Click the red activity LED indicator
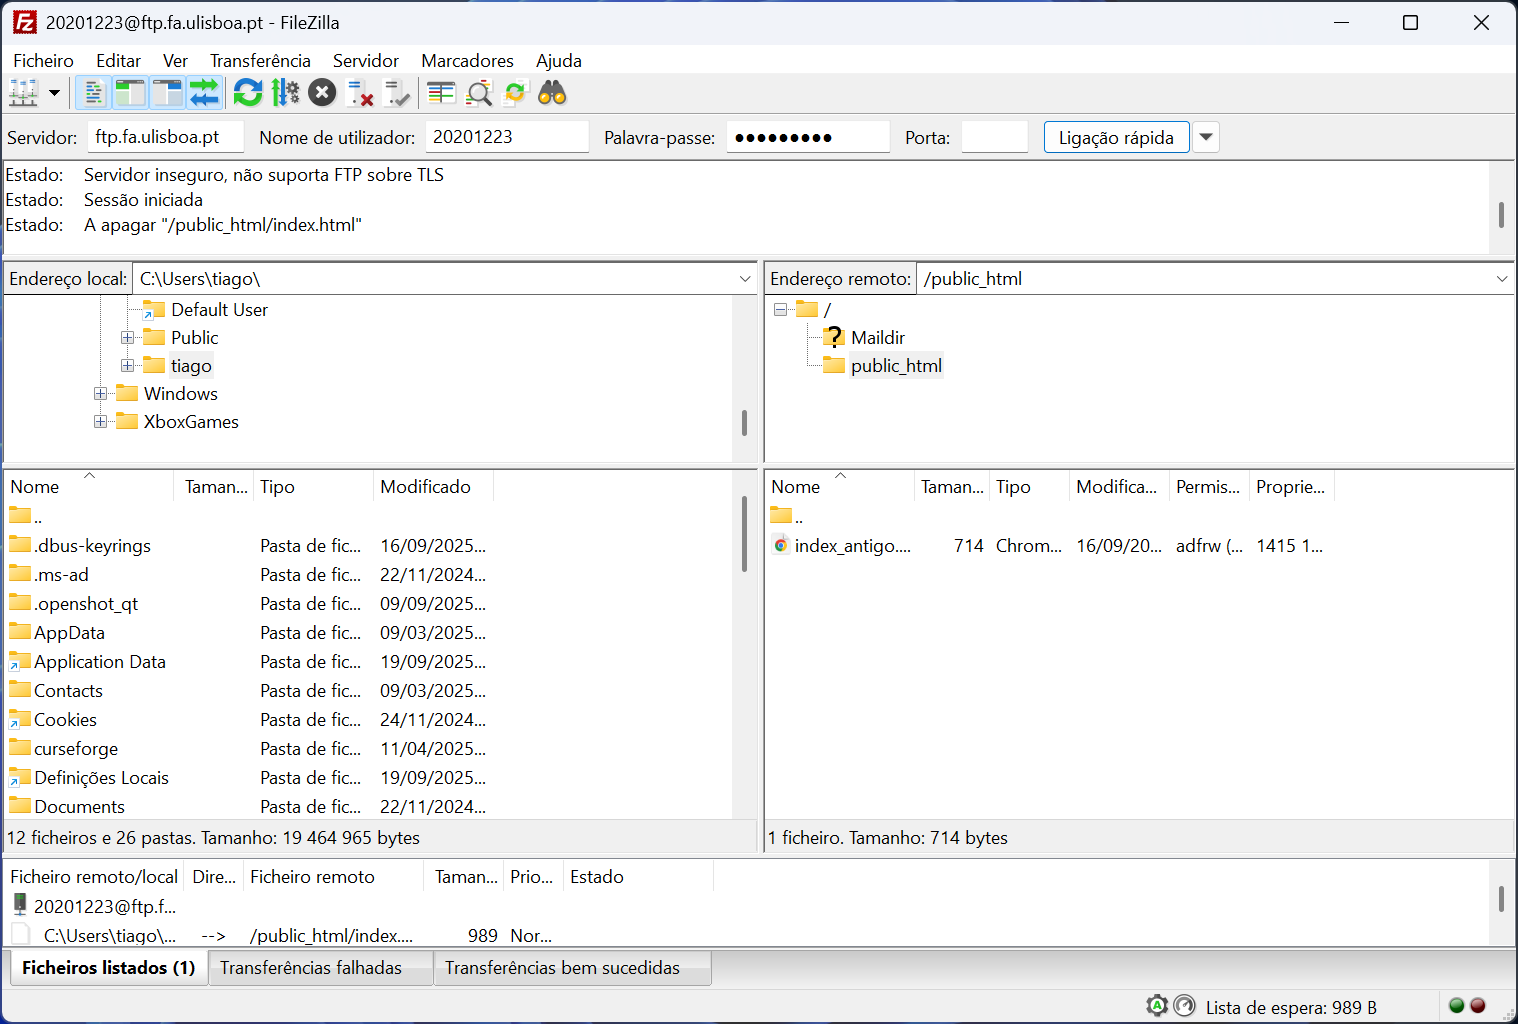 [1478, 1006]
